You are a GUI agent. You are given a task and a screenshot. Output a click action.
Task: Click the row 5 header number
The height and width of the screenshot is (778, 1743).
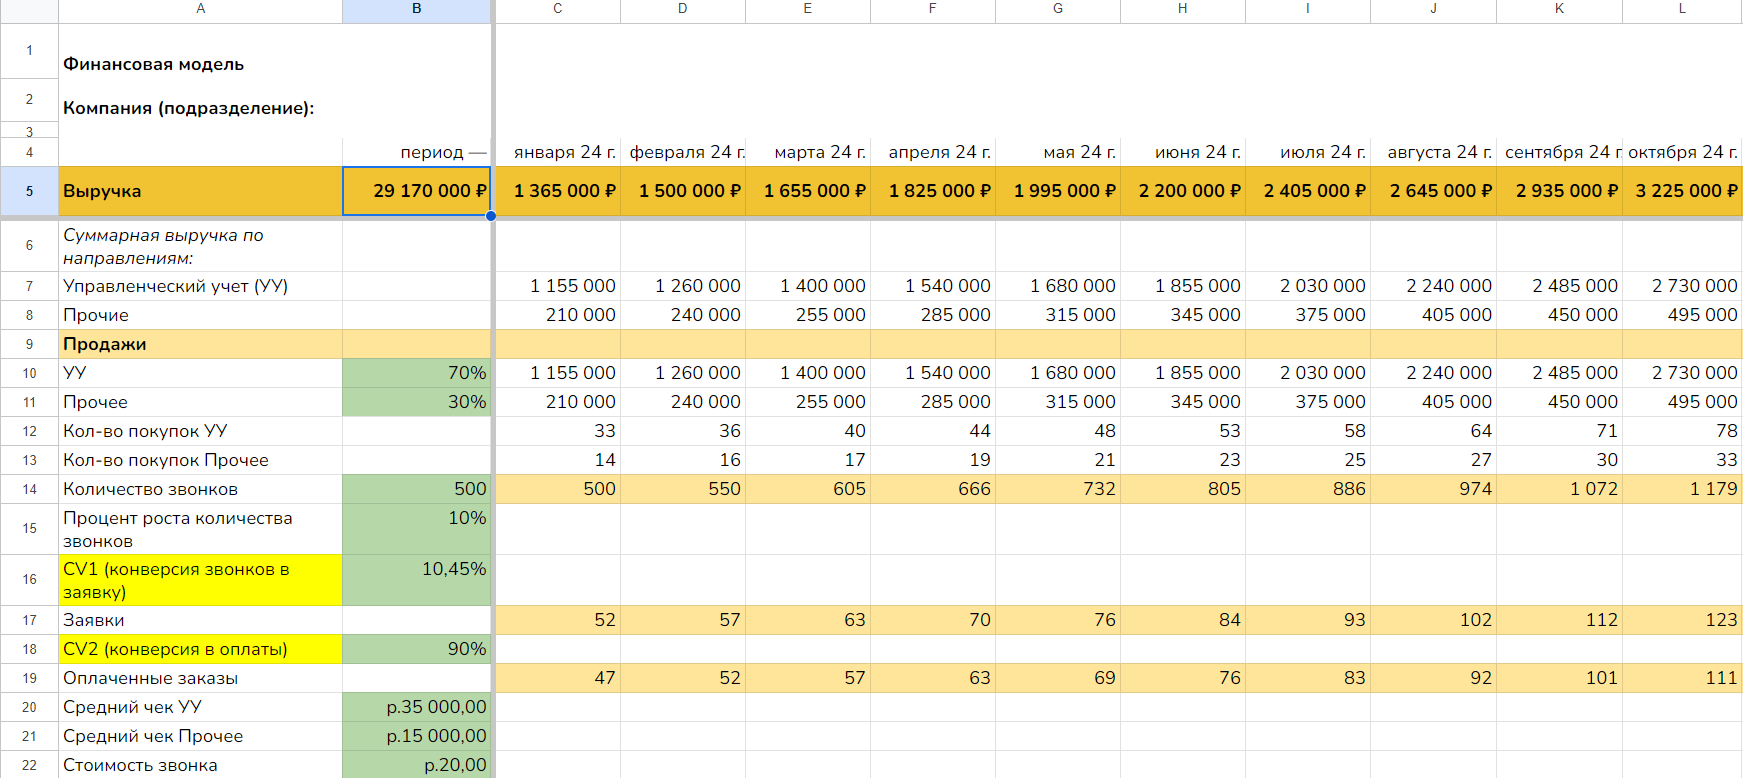click(x=29, y=191)
